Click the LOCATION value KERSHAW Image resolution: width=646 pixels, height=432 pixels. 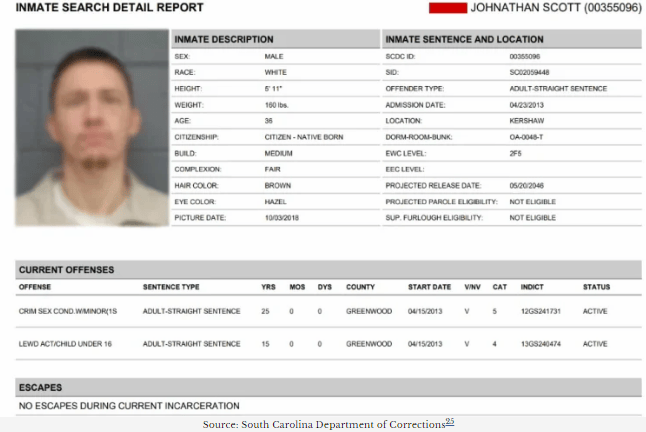pos(527,121)
